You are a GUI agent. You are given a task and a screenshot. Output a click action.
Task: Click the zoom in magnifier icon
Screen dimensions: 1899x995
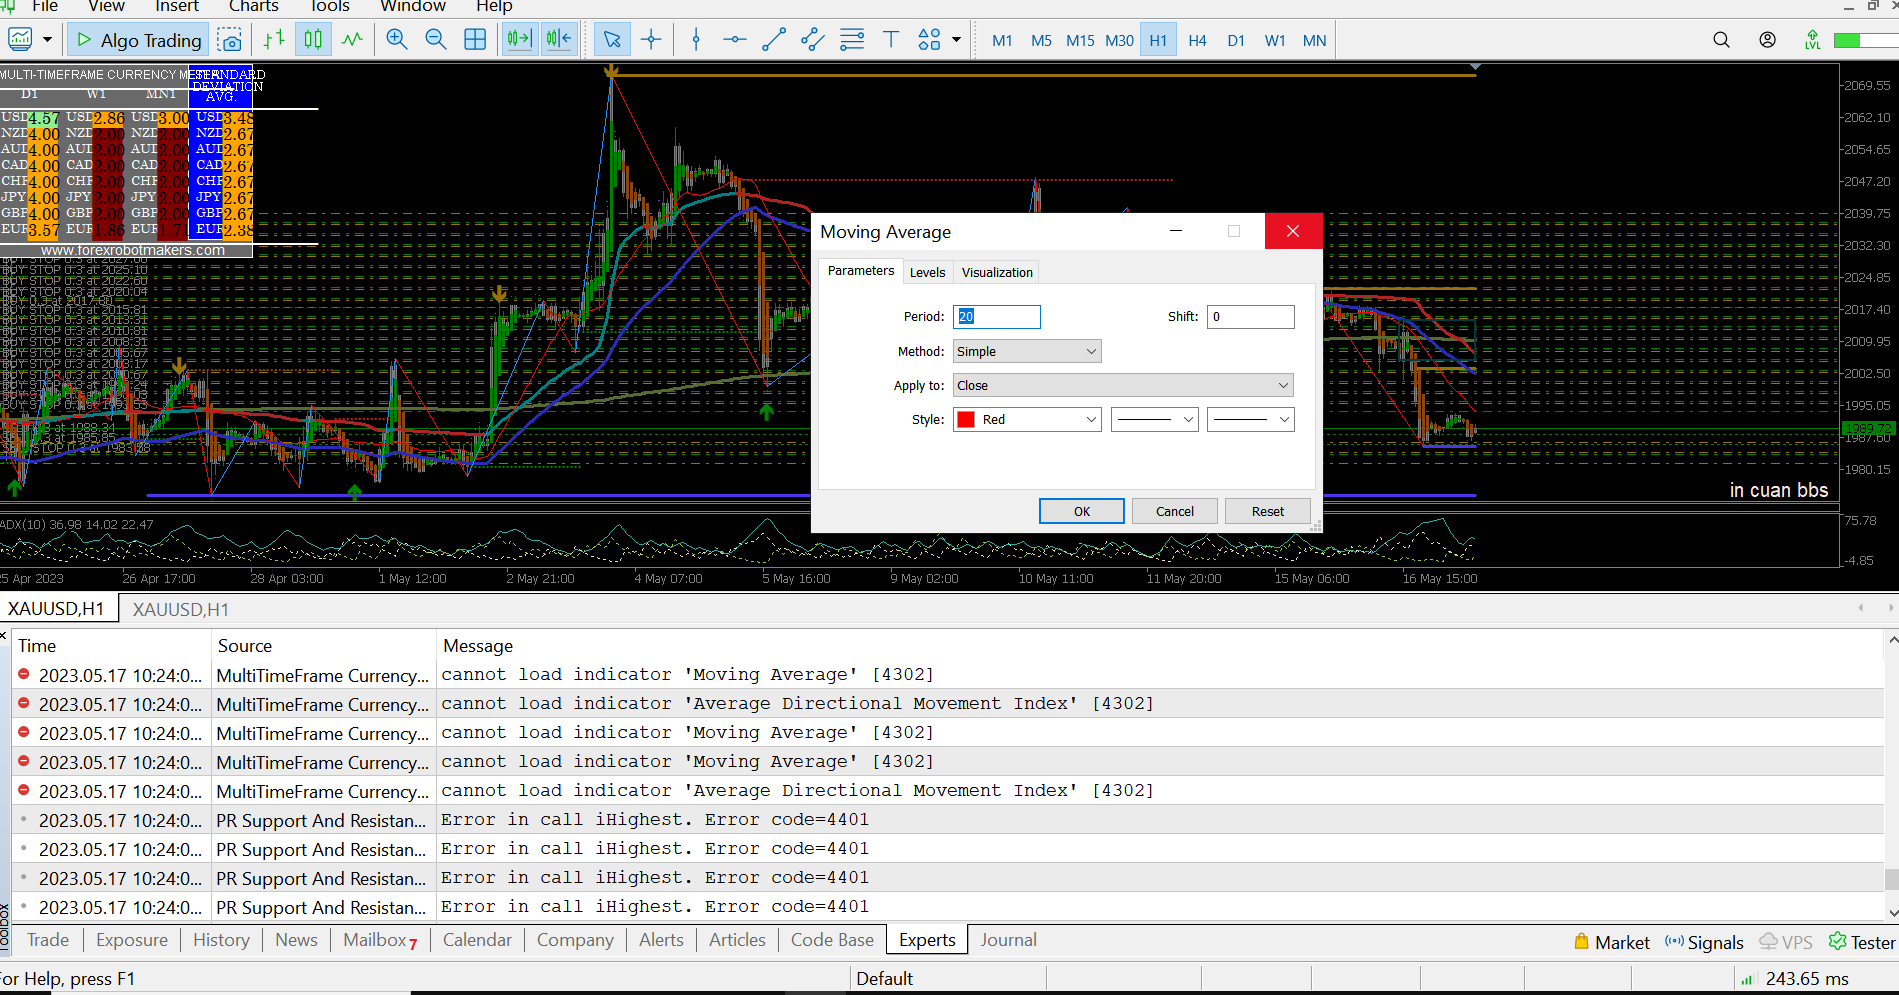tap(397, 40)
